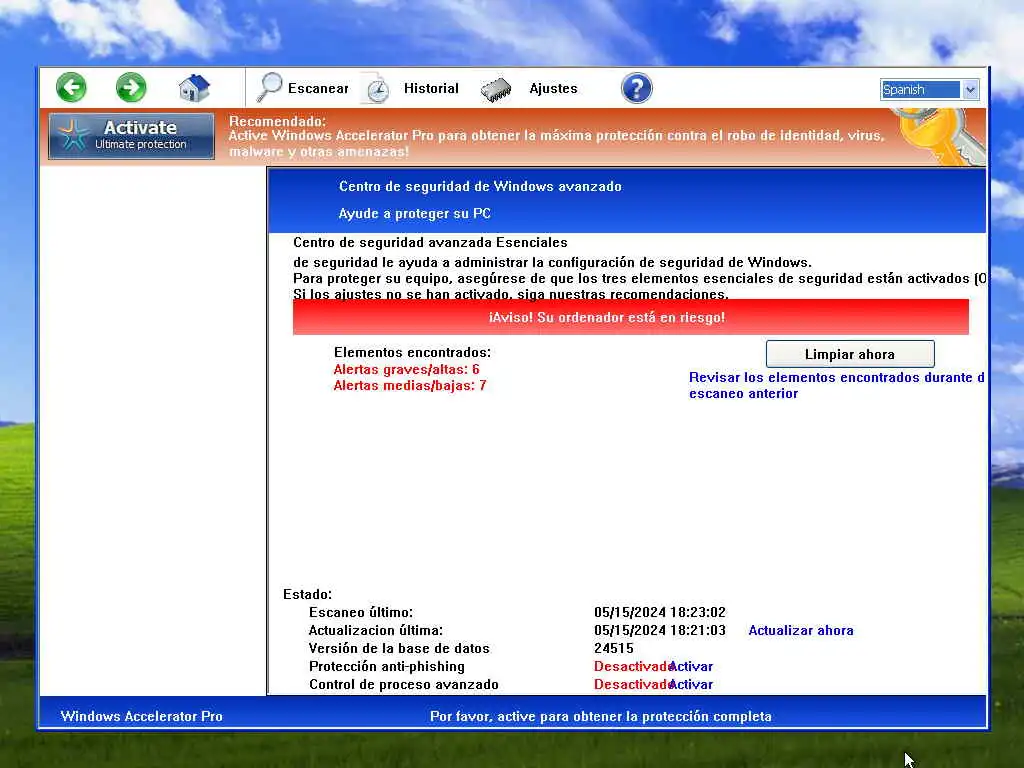Image resolution: width=1024 pixels, height=768 pixels.
Task: Click the Ayude a proteger su PC subheading
Action: pos(414,214)
